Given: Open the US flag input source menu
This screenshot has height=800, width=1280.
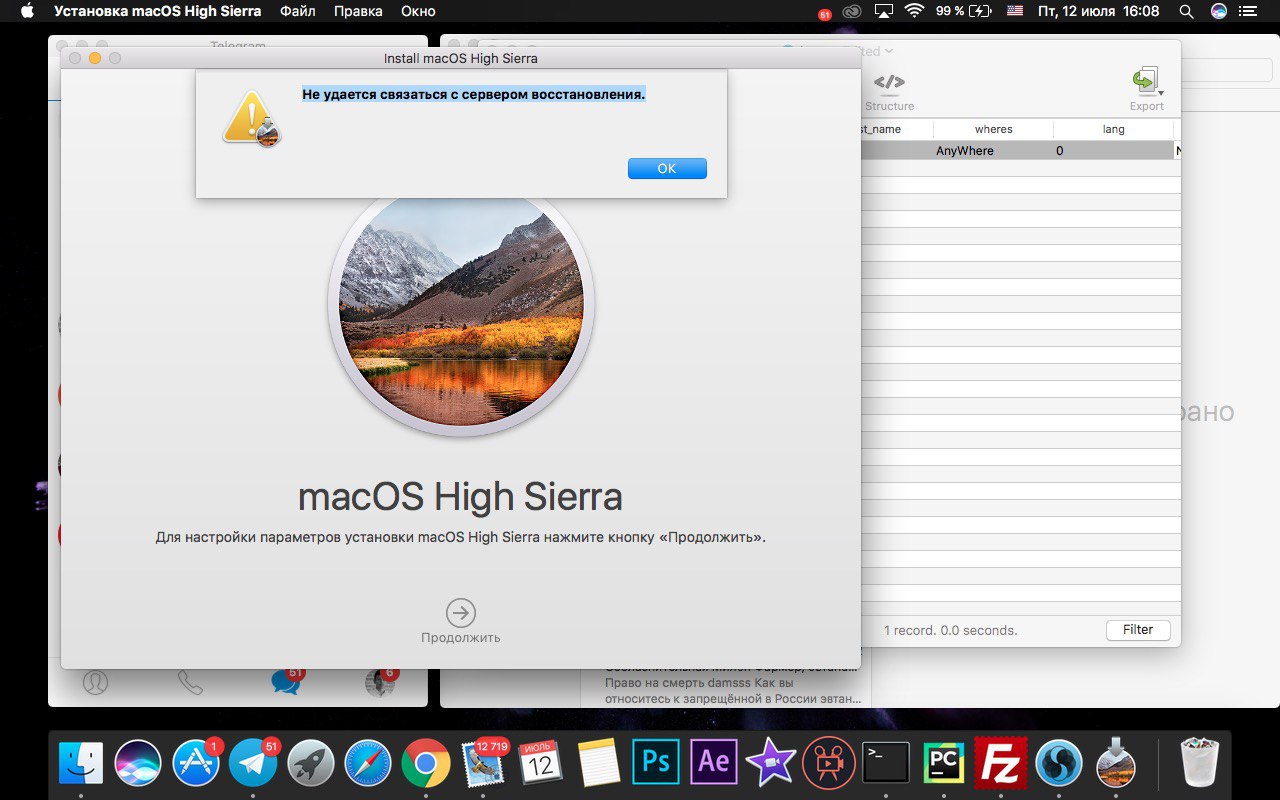Looking at the screenshot, I should [x=1015, y=12].
